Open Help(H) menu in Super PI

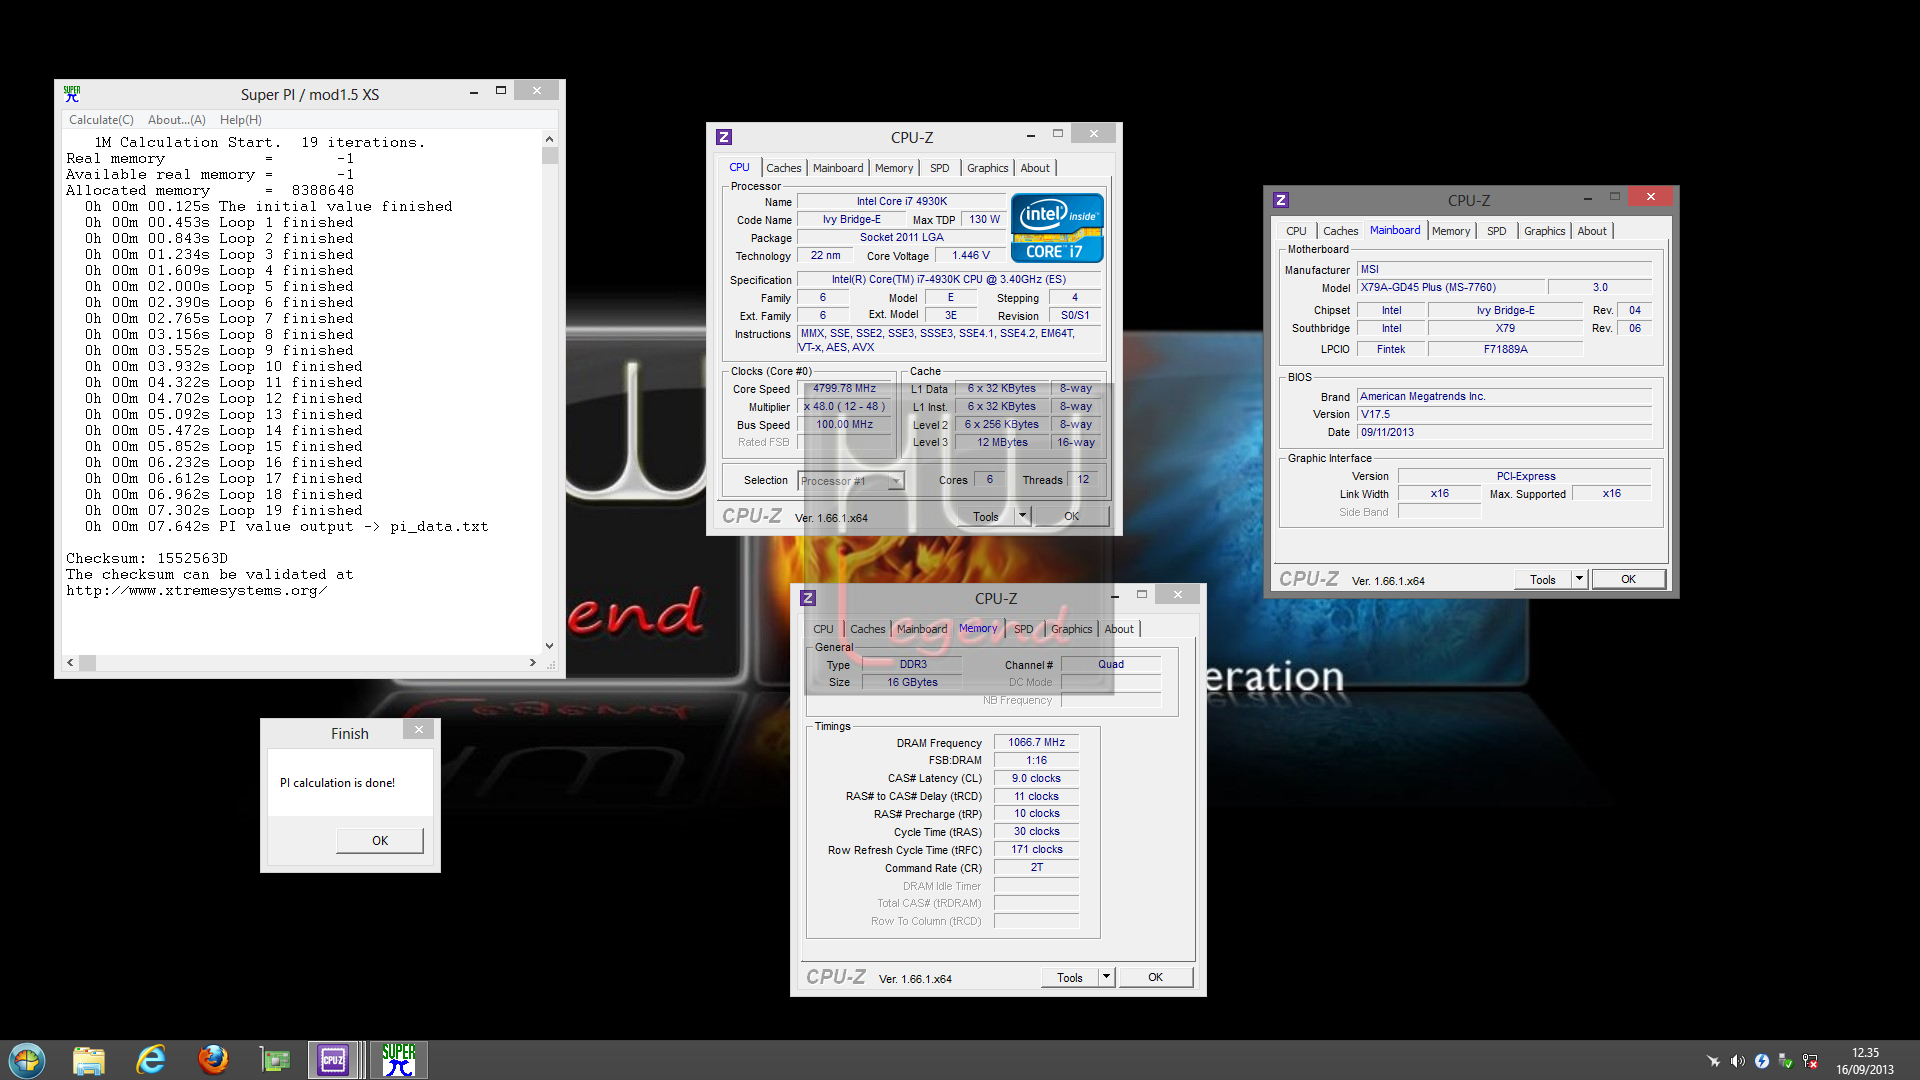point(241,120)
